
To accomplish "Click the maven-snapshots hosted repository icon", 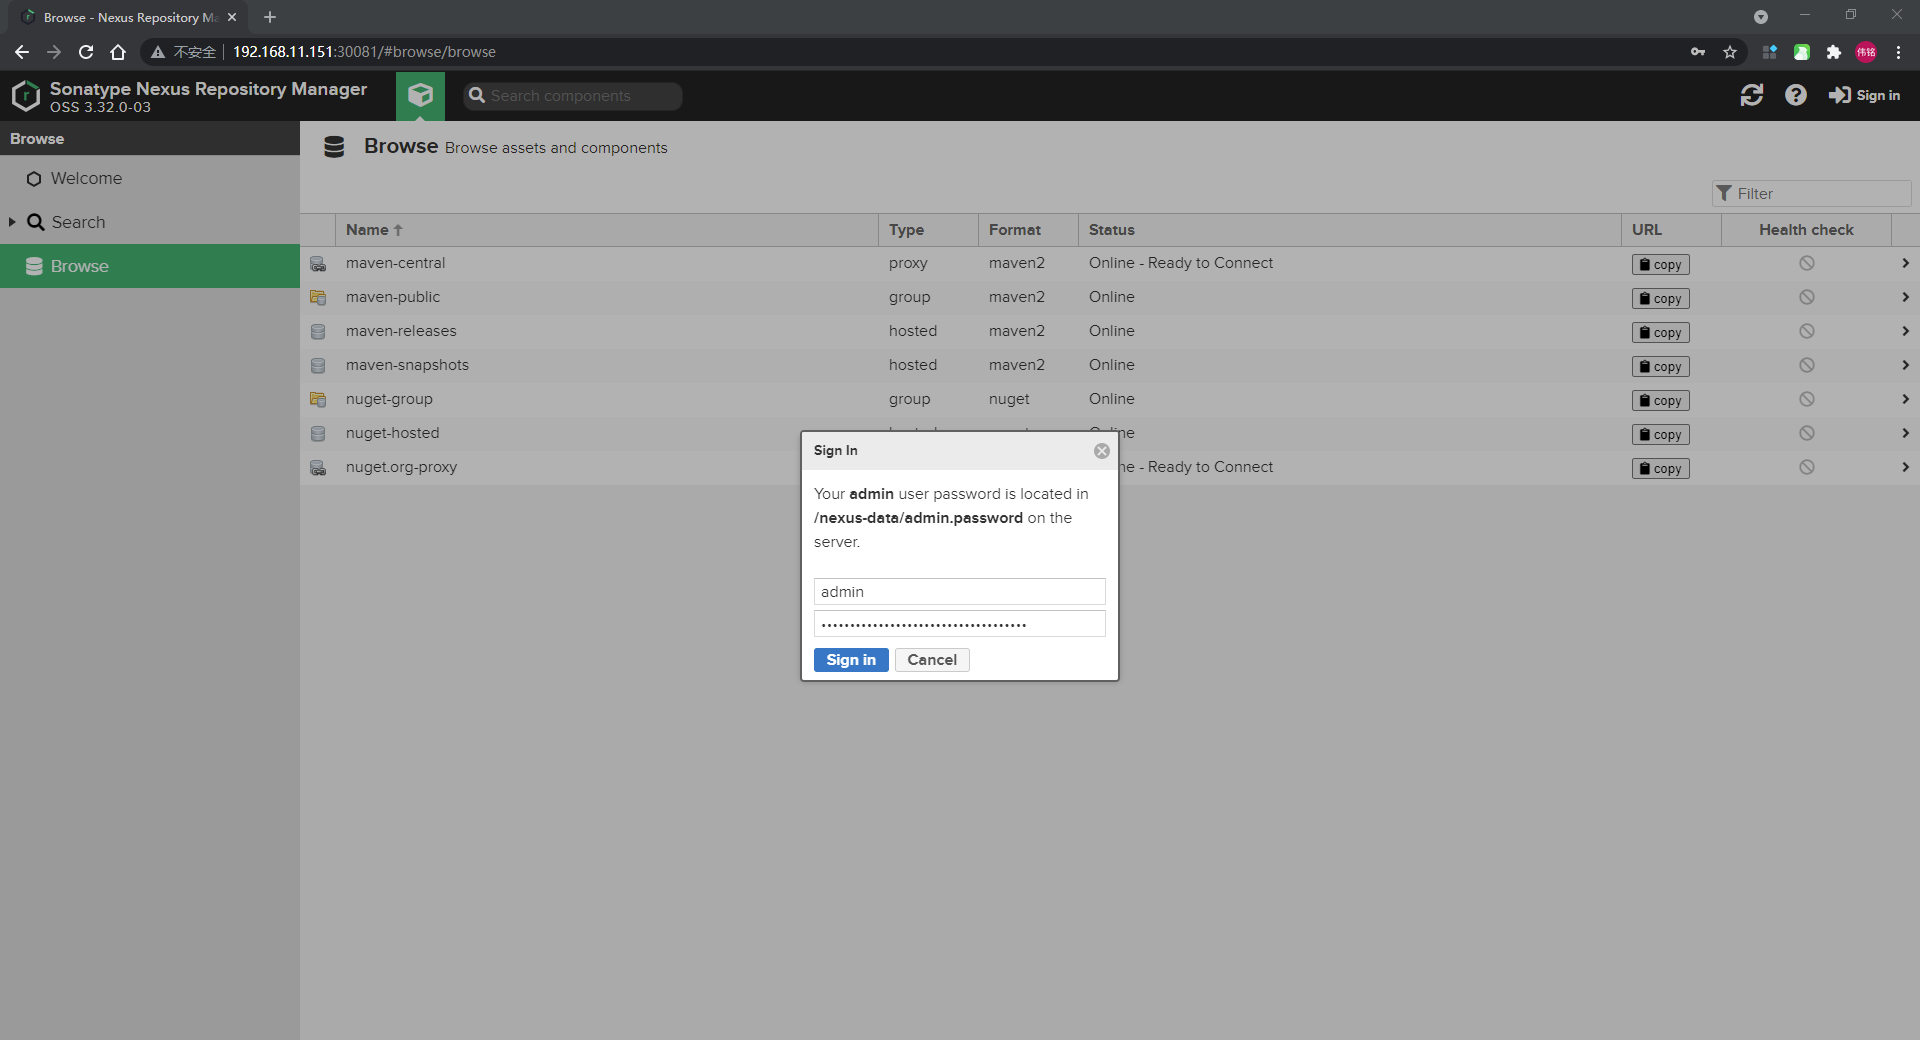I will coord(318,366).
